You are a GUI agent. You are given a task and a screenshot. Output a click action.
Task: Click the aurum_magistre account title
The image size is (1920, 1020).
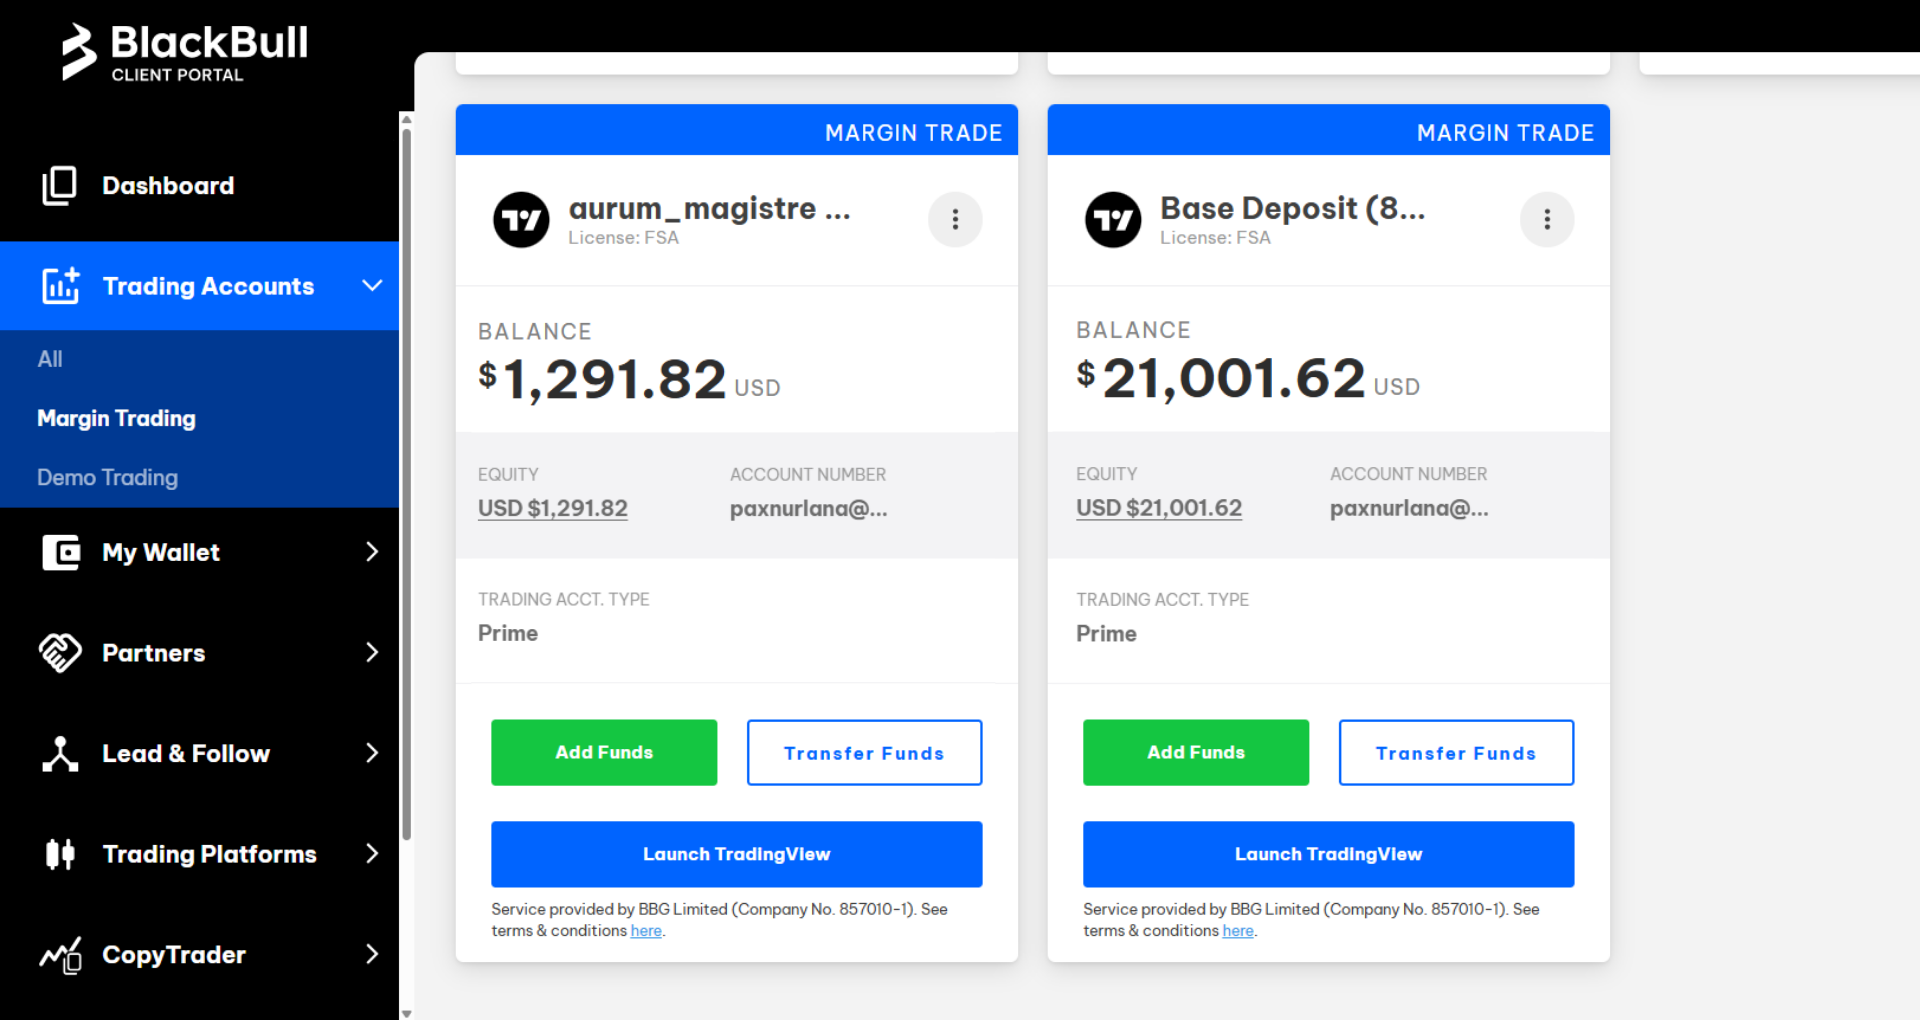pyautogui.click(x=710, y=208)
